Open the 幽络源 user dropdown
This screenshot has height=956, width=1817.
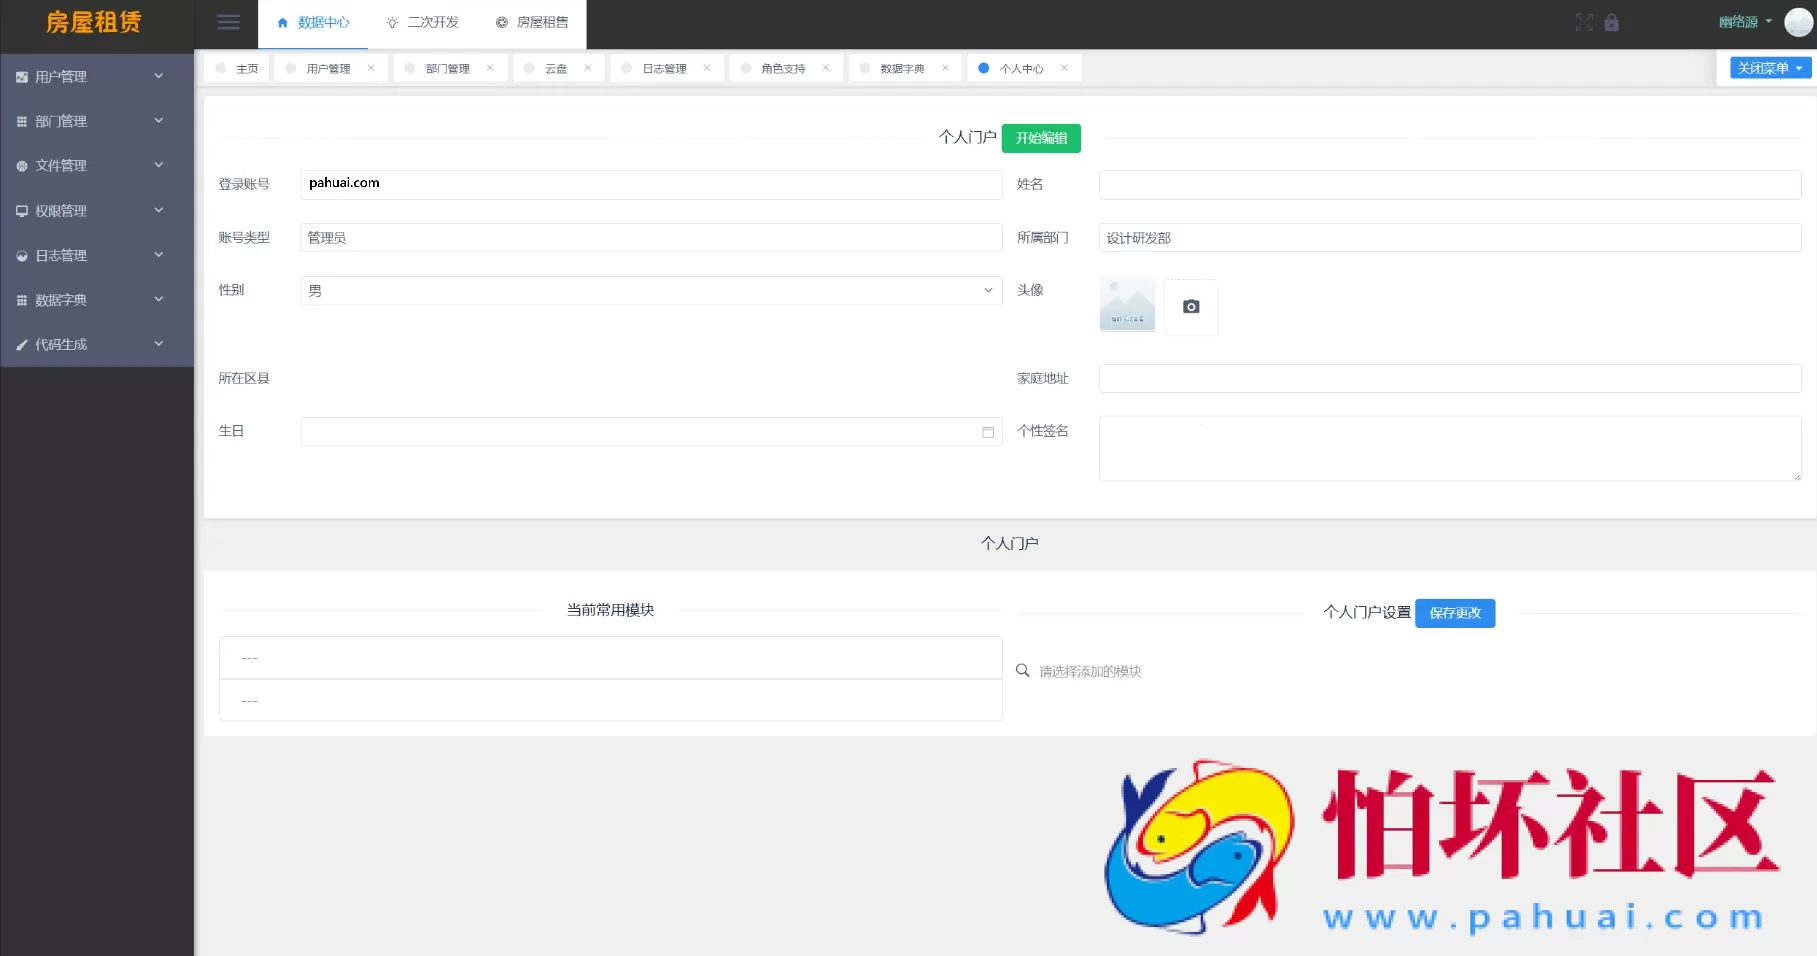pyautogui.click(x=1740, y=21)
